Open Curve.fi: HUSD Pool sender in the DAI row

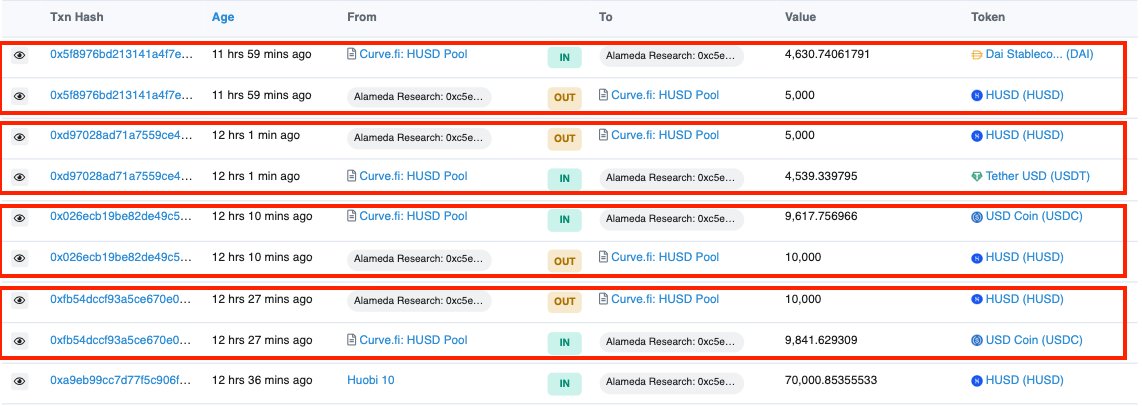click(x=414, y=54)
